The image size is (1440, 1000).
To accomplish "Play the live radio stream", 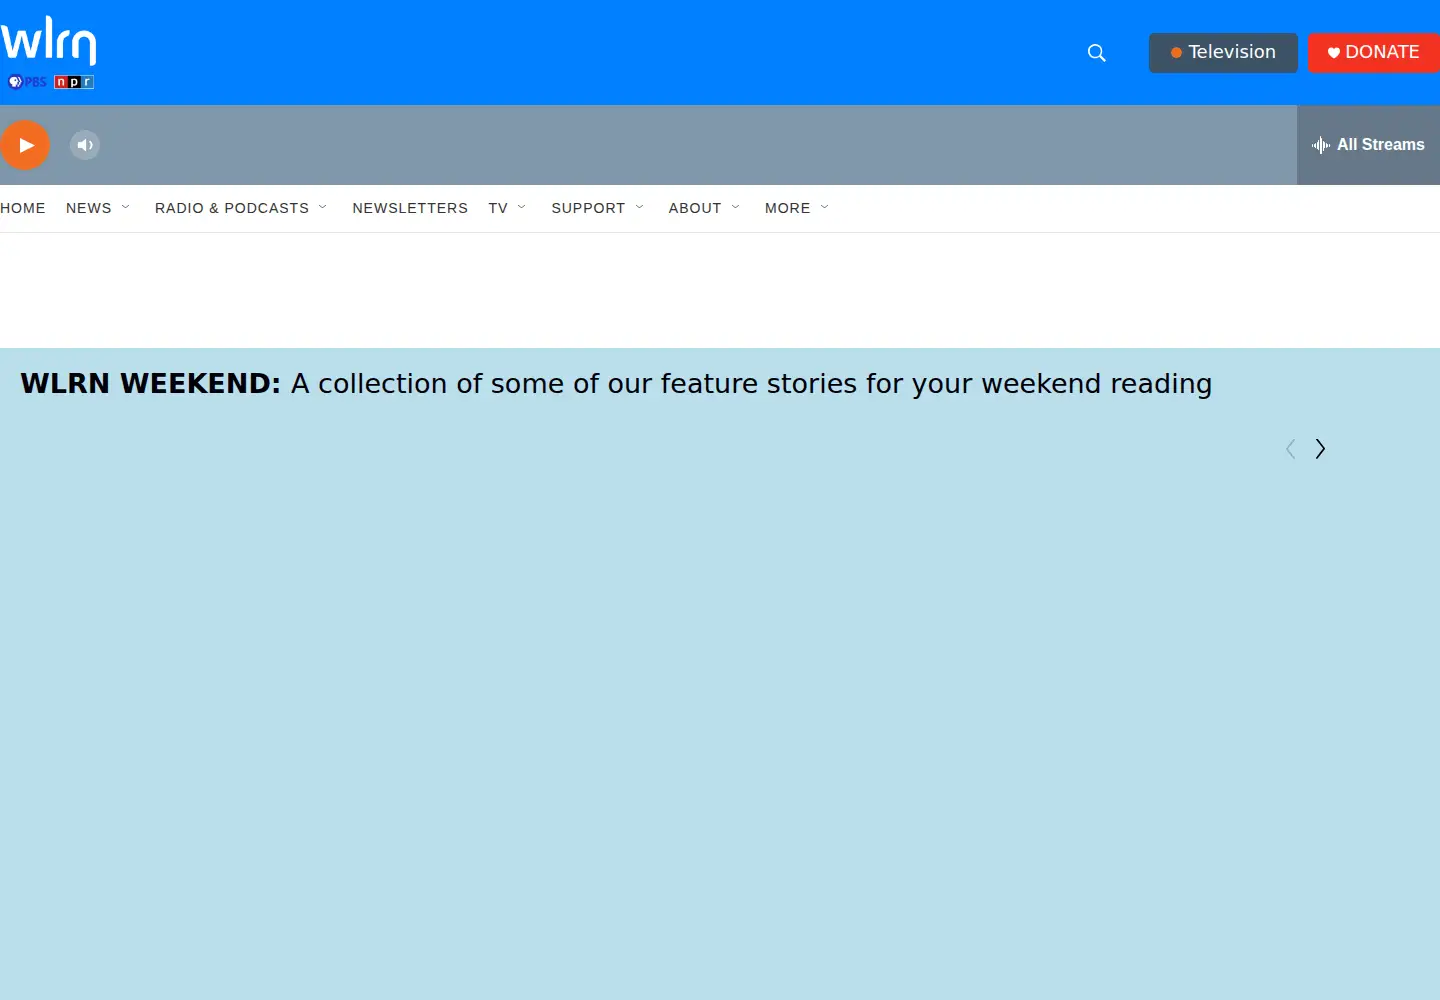I will point(25,145).
